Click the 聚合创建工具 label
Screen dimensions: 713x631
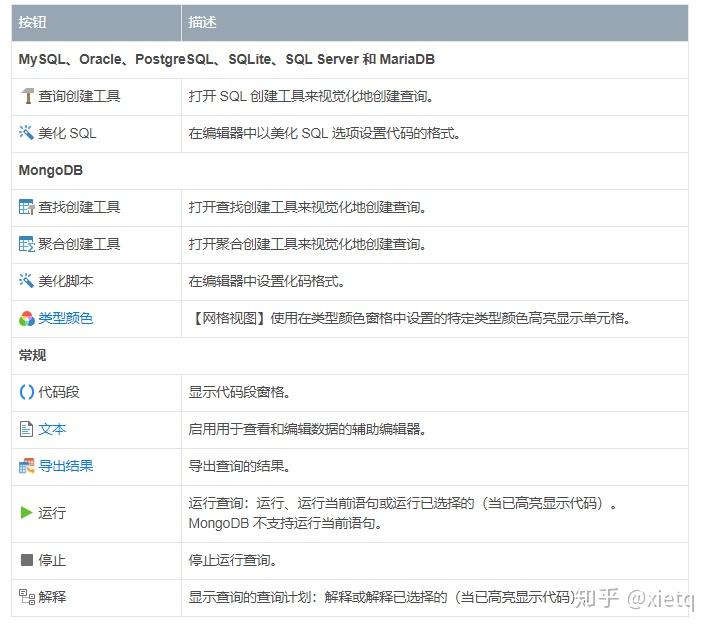(79, 244)
